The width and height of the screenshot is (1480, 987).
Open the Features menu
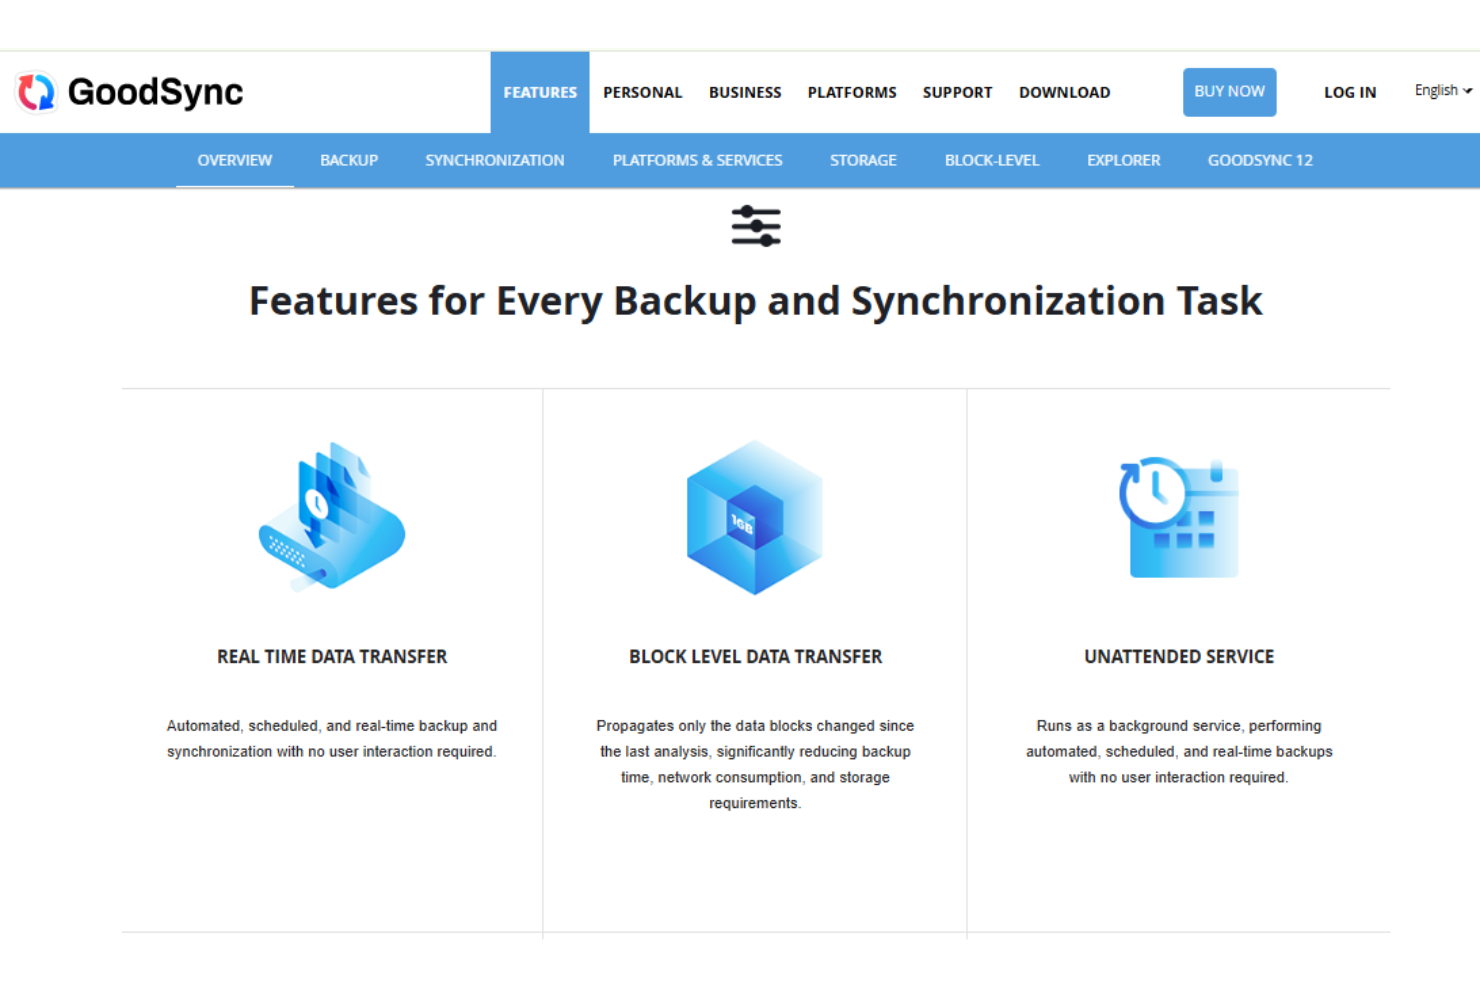click(540, 92)
